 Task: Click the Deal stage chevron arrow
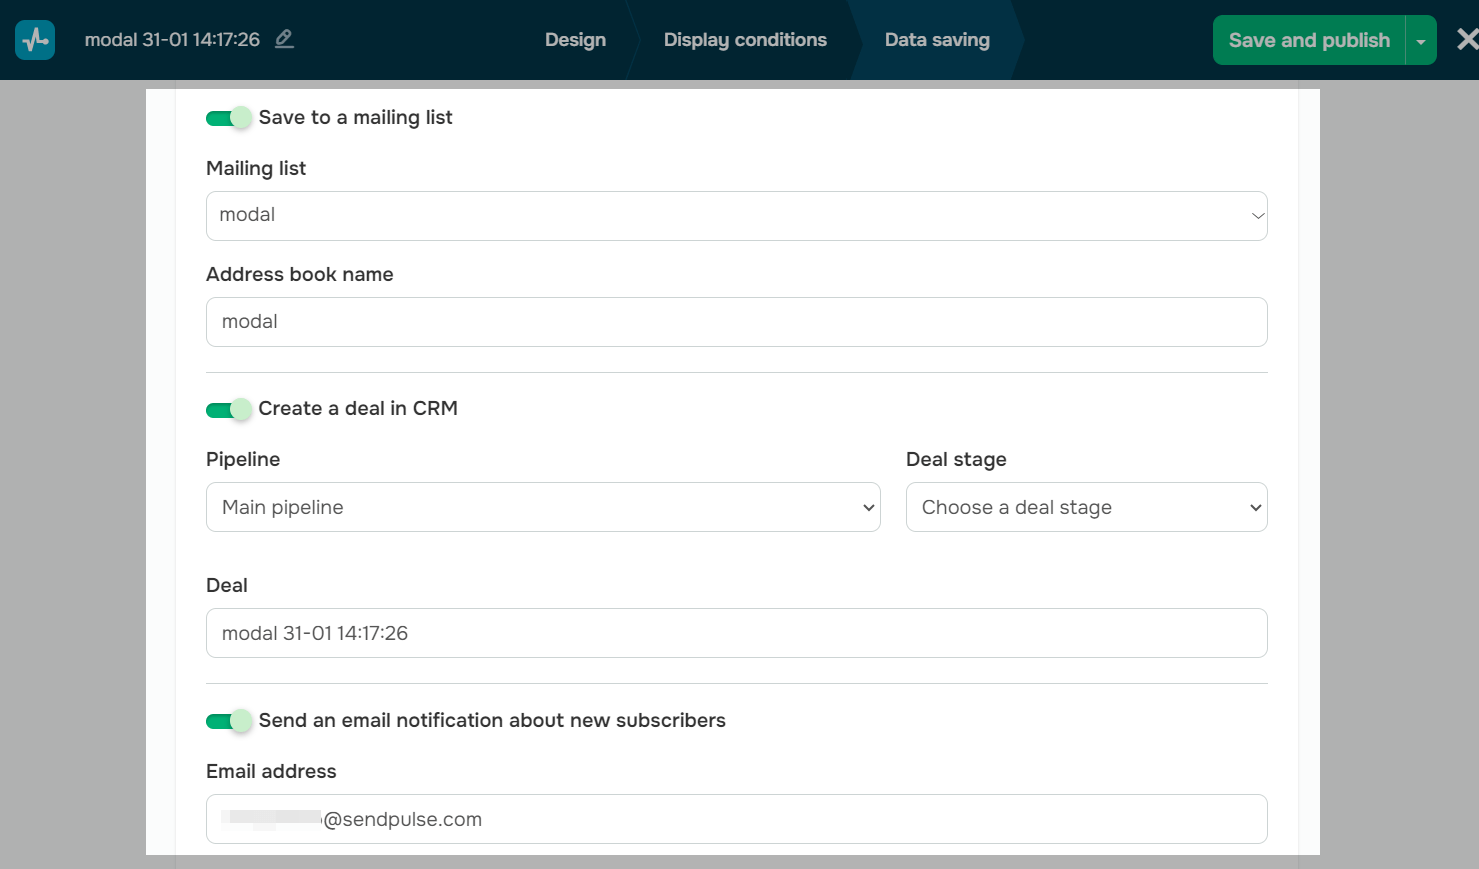pyautogui.click(x=1256, y=507)
